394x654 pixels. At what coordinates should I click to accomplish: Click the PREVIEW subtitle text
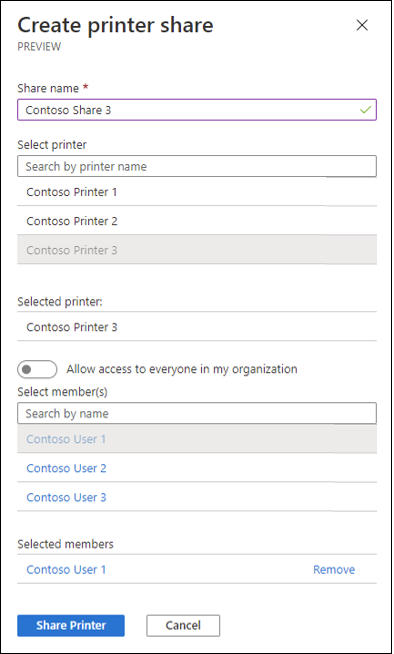pyautogui.click(x=39, y=46)
